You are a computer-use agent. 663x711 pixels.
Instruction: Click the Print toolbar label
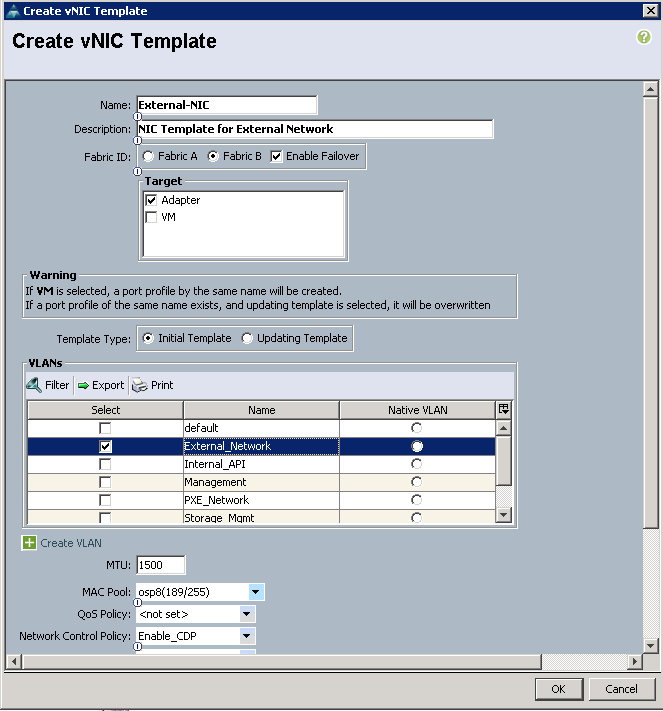(x=162, y=385)
